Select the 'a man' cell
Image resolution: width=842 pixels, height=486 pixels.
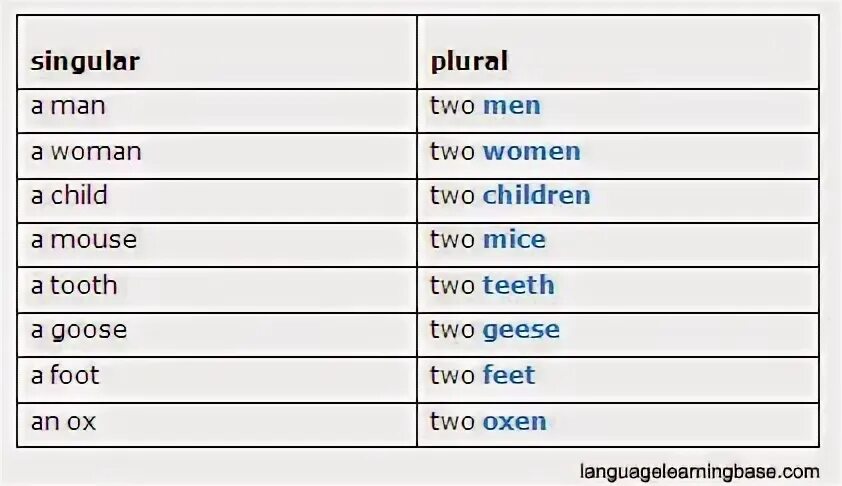coord(217,111)
